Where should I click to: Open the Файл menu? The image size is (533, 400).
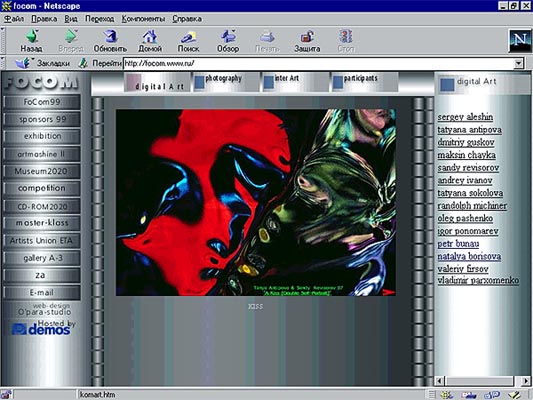(14, 19)
